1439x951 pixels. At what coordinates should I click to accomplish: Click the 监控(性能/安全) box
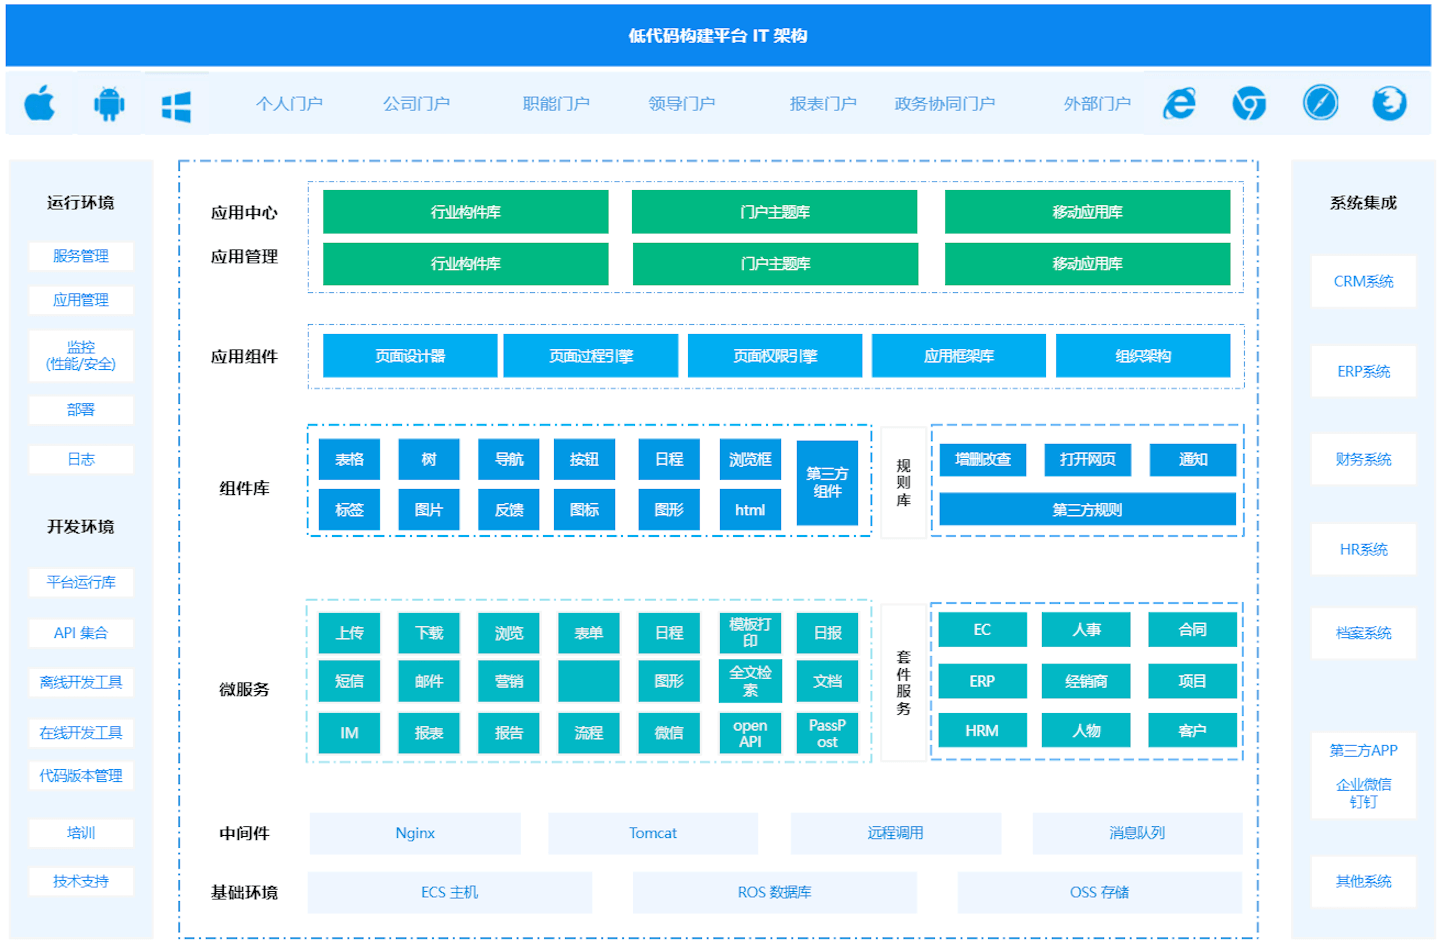coord(81,355)
